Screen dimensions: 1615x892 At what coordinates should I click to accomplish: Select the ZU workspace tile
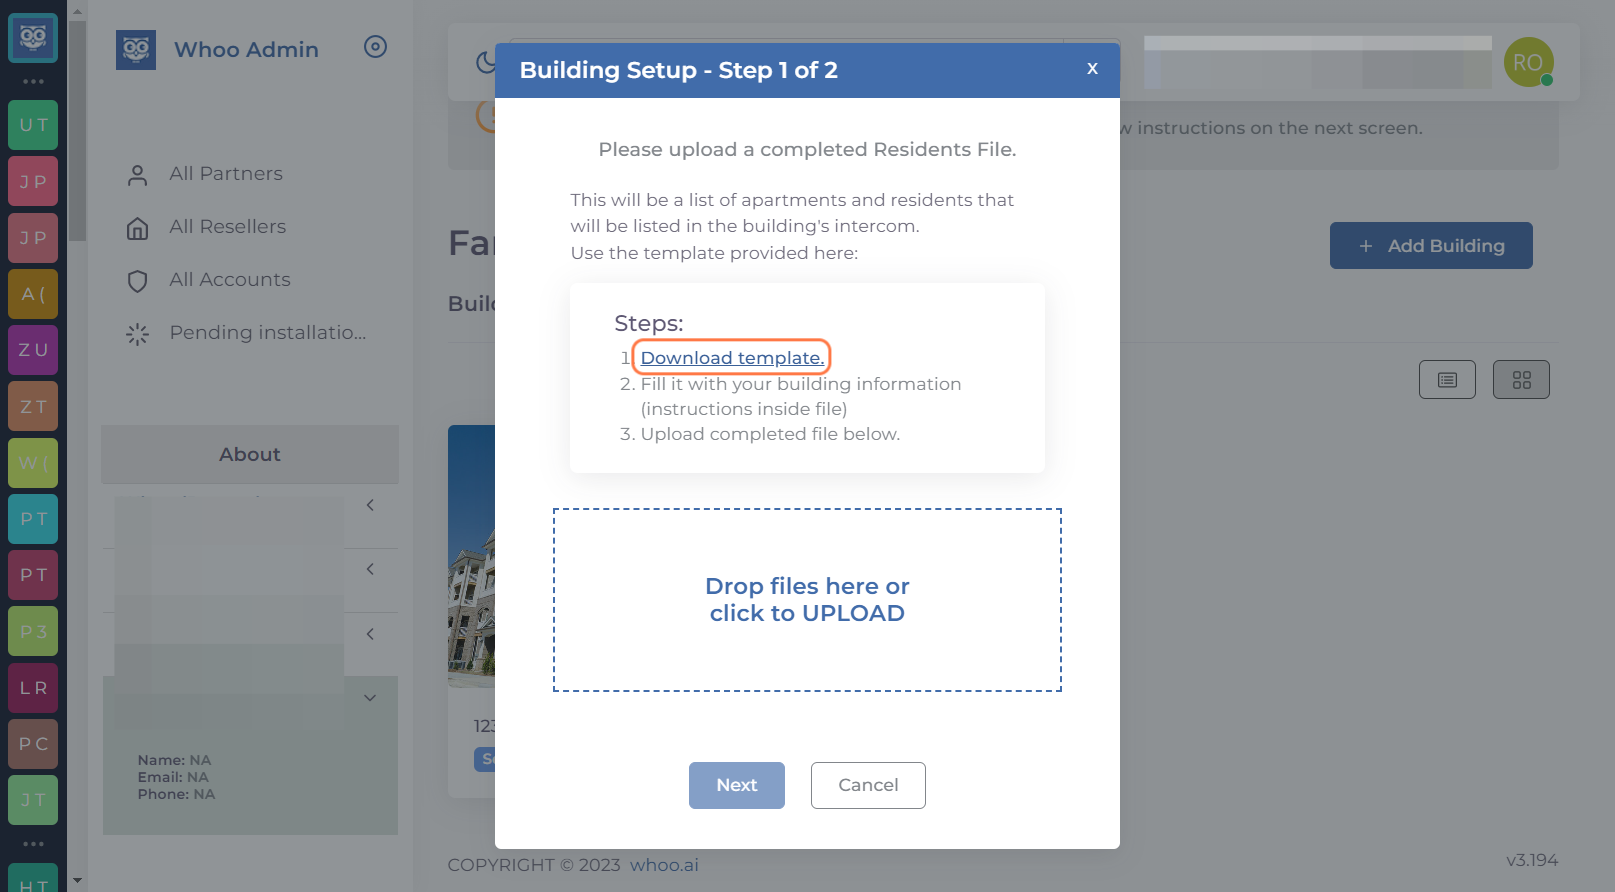click(33, 350)
